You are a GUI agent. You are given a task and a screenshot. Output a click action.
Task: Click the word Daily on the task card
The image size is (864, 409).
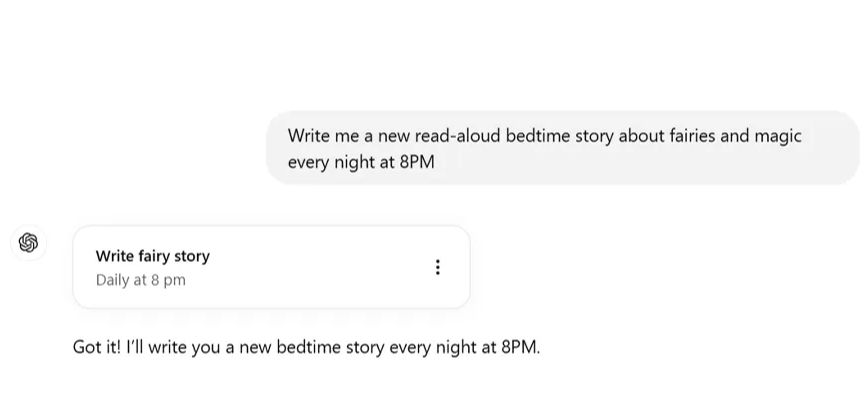(x=114, y=280)
